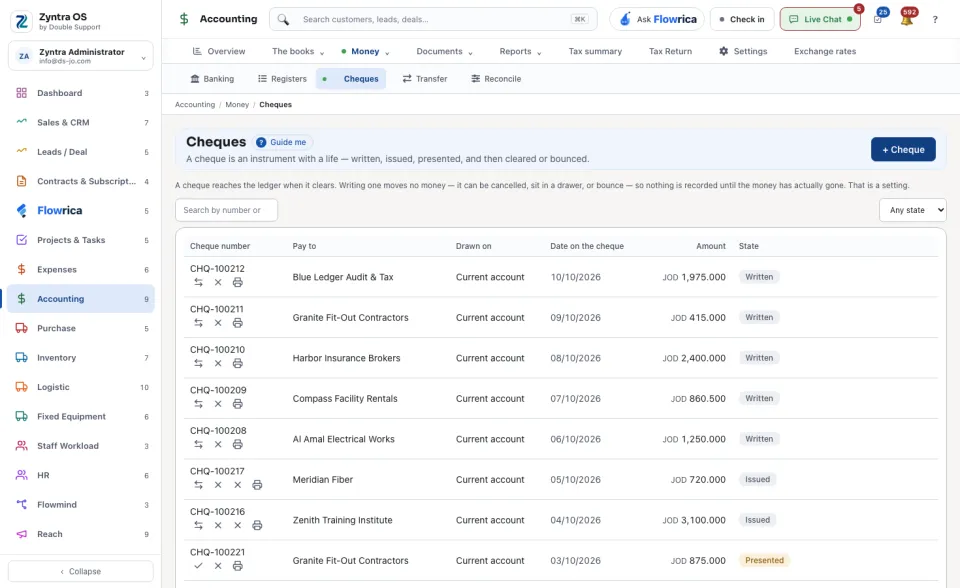Click the swap arrows icon under CHQ-100216

point(198,525)
